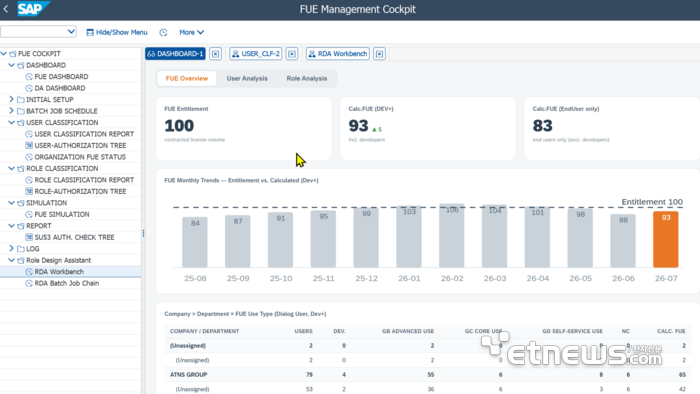Viewport: 700px width, 394px height.
Task: Collapse the USER CLASSIFICATION node
Action: pos(12,122)
